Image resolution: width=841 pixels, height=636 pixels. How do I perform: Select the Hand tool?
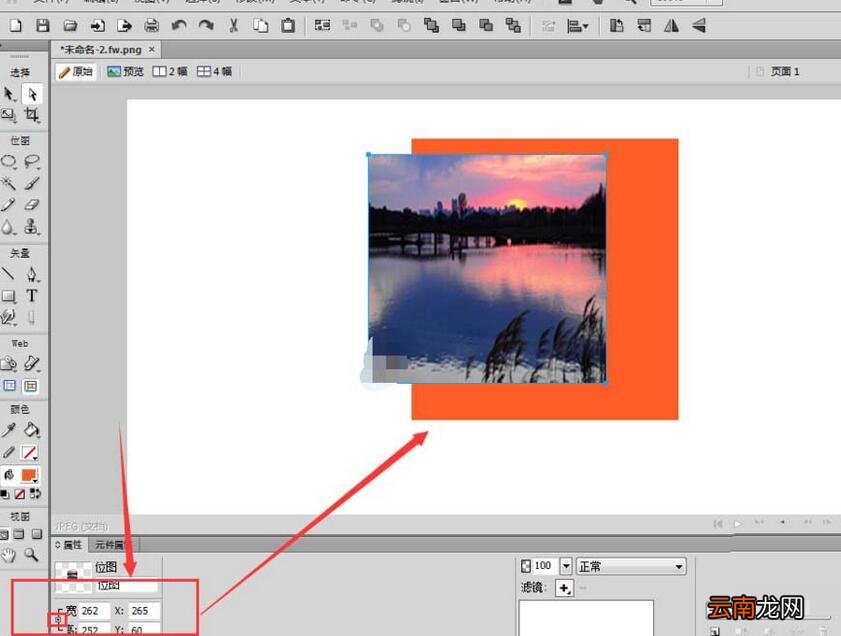[9, 555]
